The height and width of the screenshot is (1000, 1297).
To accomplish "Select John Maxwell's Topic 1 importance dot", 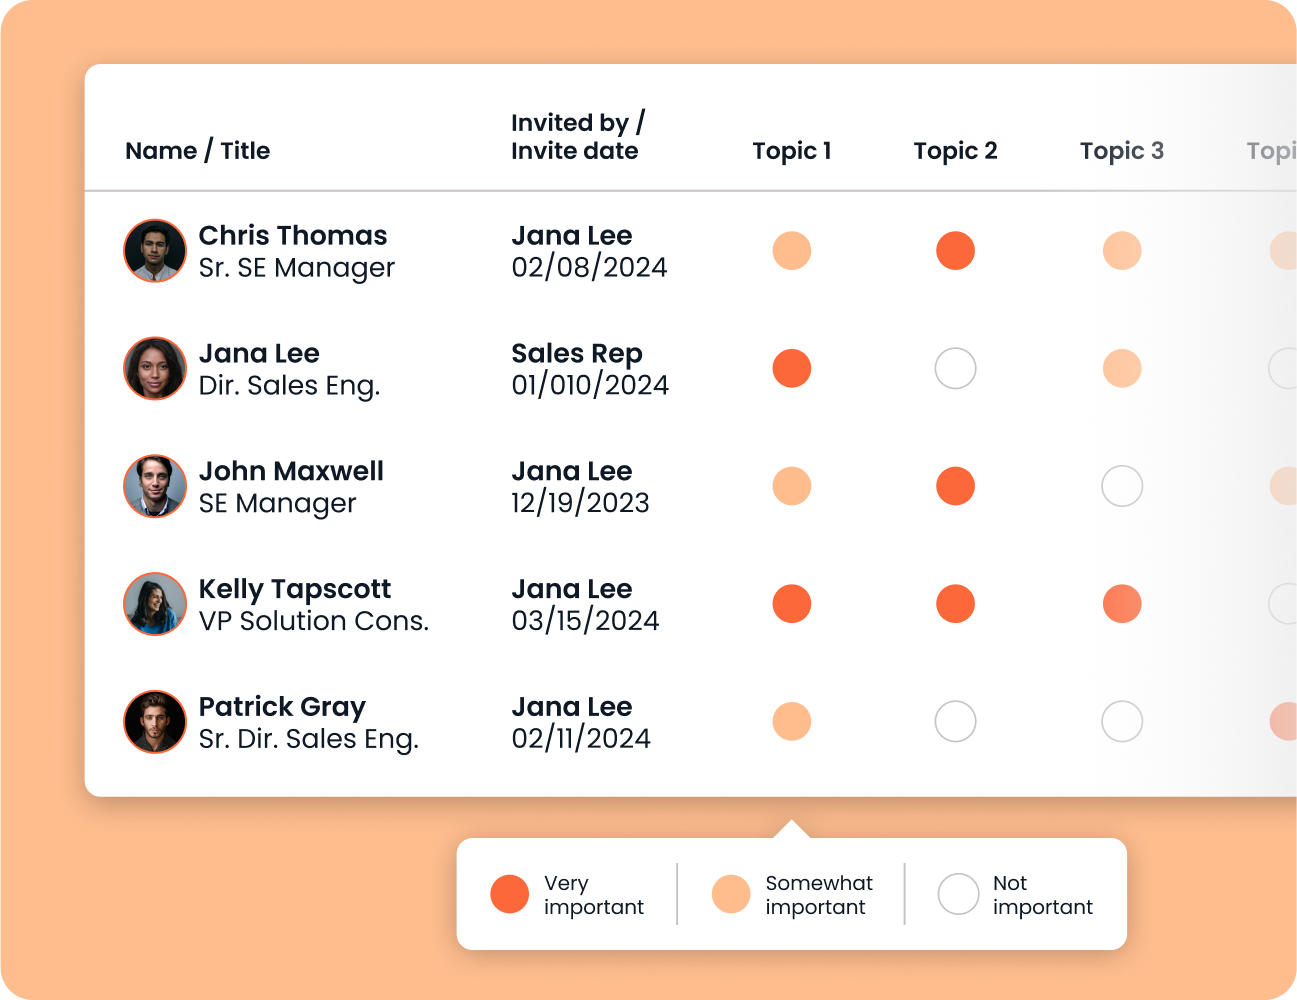I will pyautogui.click(x=792, y=486).
